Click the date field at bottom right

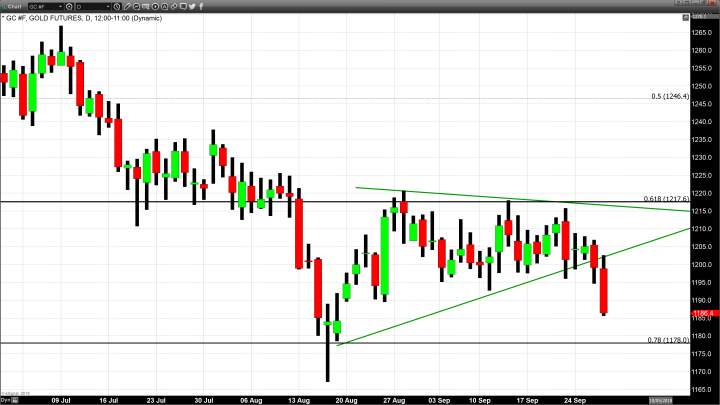(x=665, y=399)
